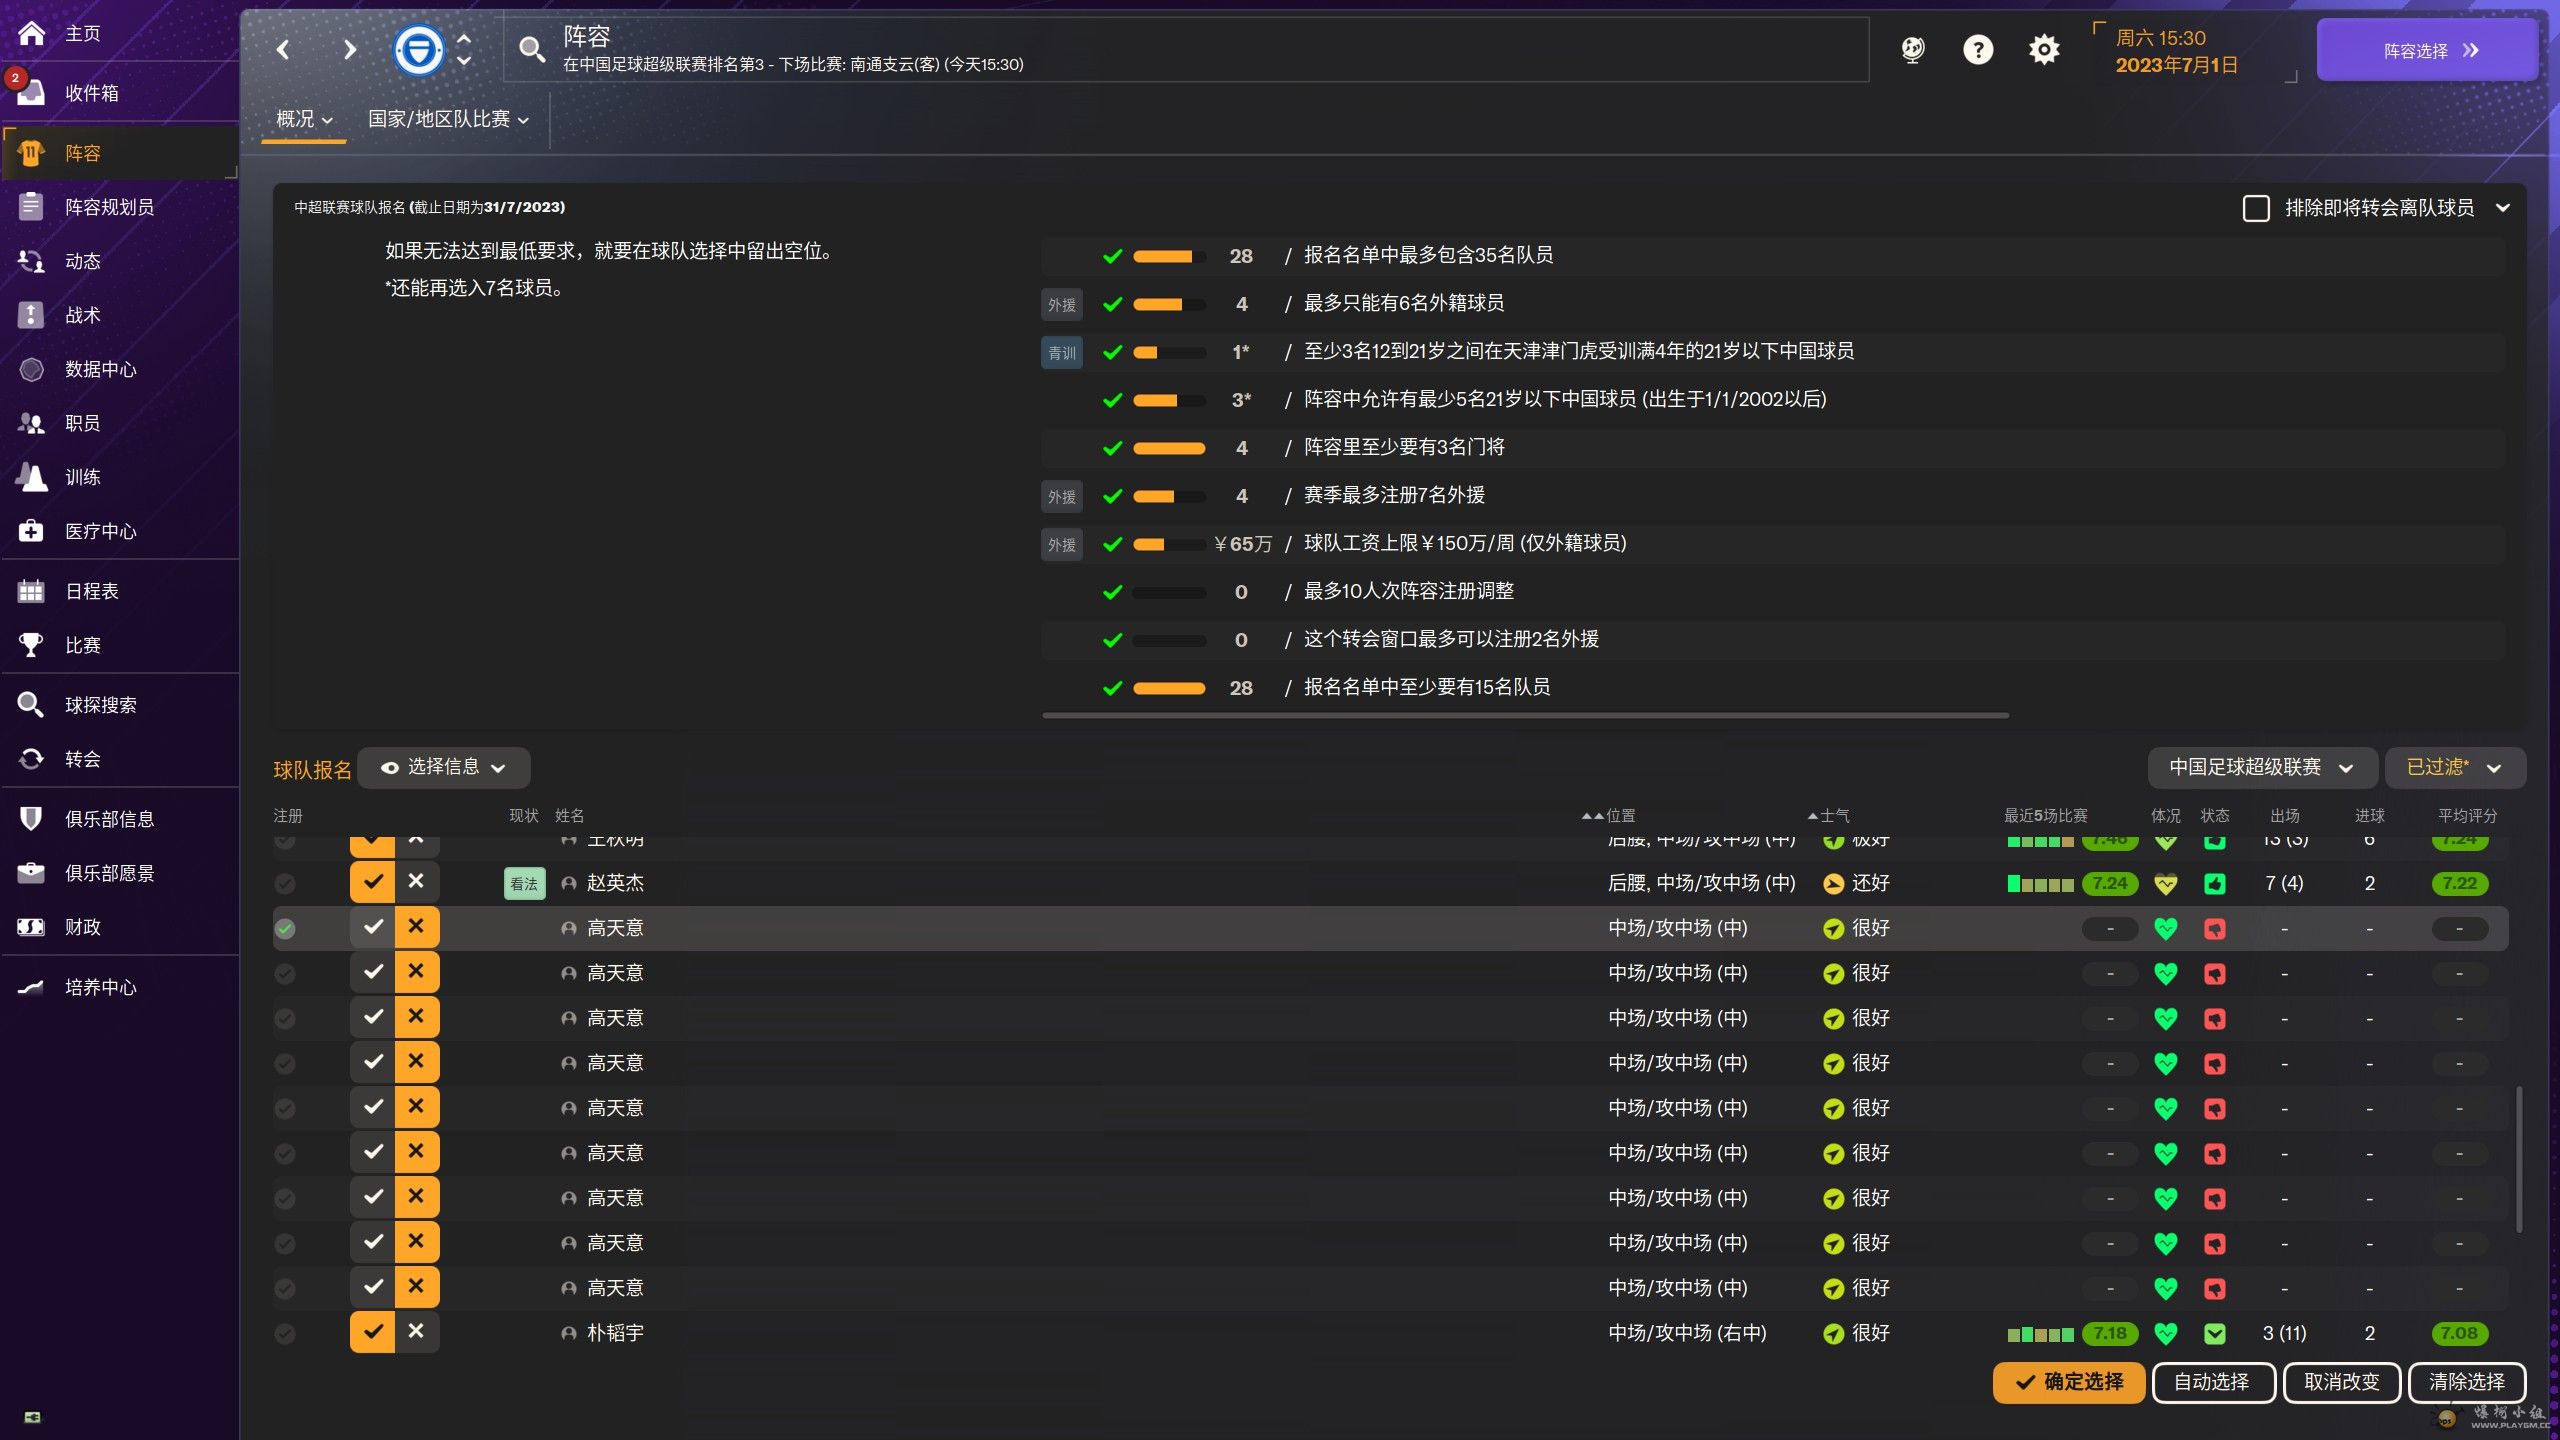The image size is (2560, 1440).
Task: Open the 医疗中心 medical centre icon
Action: [31, 531]
